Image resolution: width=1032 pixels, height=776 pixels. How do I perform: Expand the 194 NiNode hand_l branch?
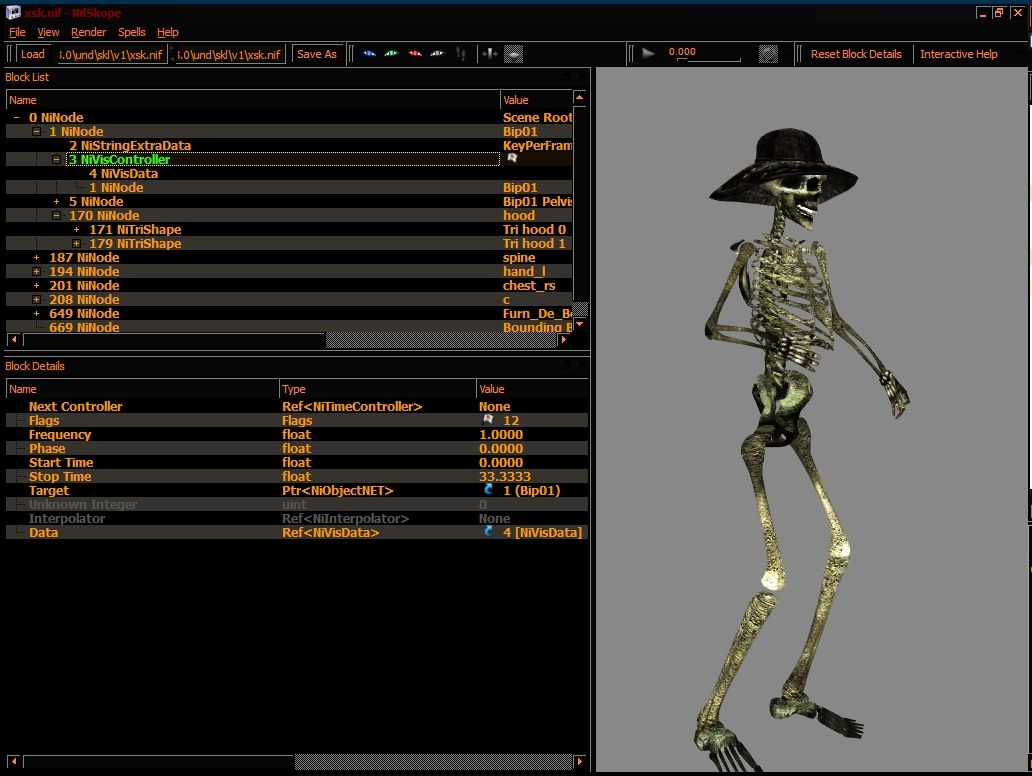click(x=37, y=271)
